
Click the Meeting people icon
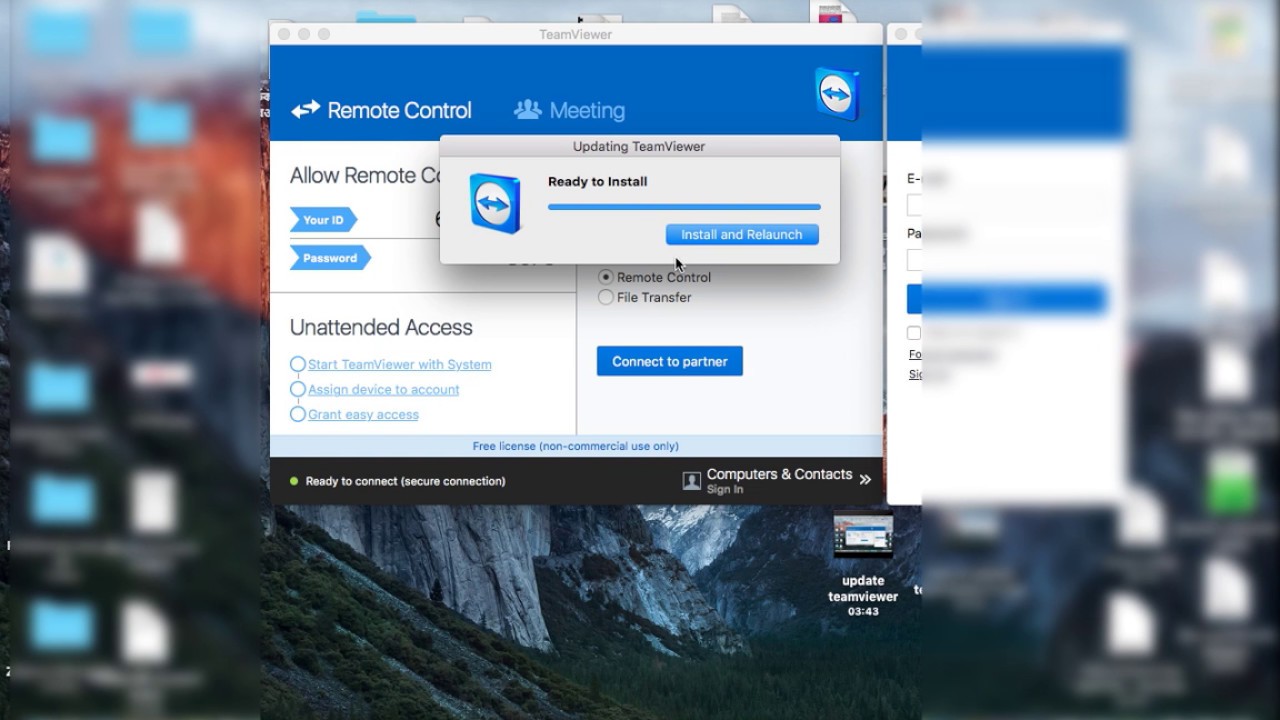pos(527,109)
